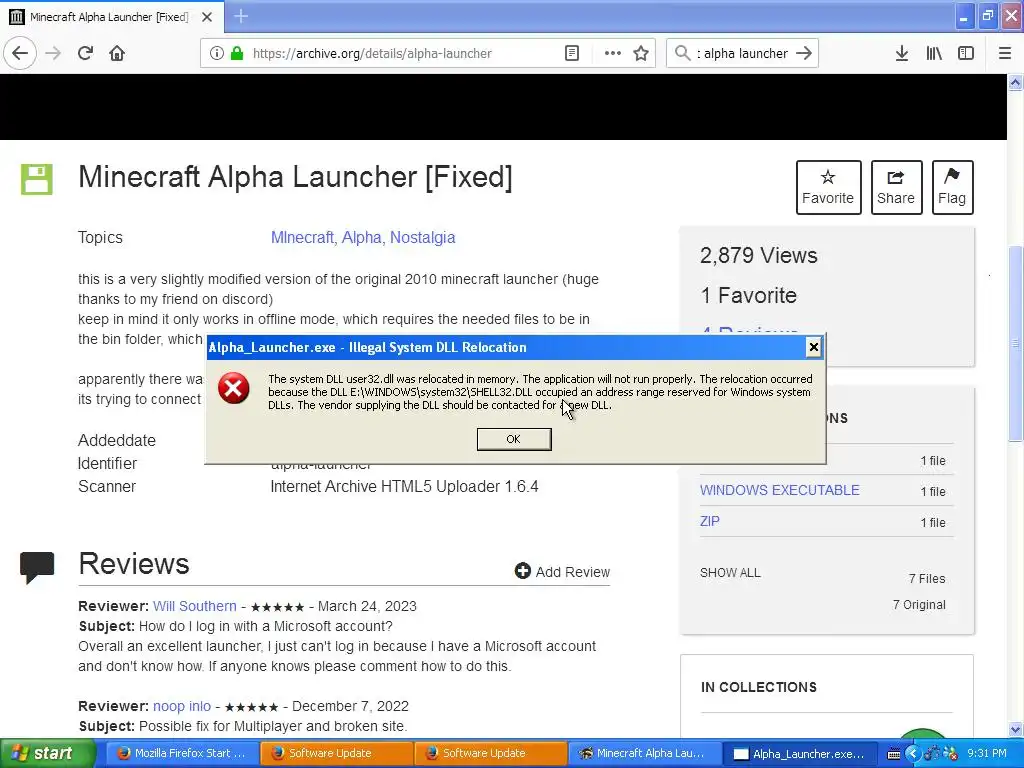1024x768 pixels.
Task: Click the system tray clock 9:31 PM
Action: pos(987,753)
